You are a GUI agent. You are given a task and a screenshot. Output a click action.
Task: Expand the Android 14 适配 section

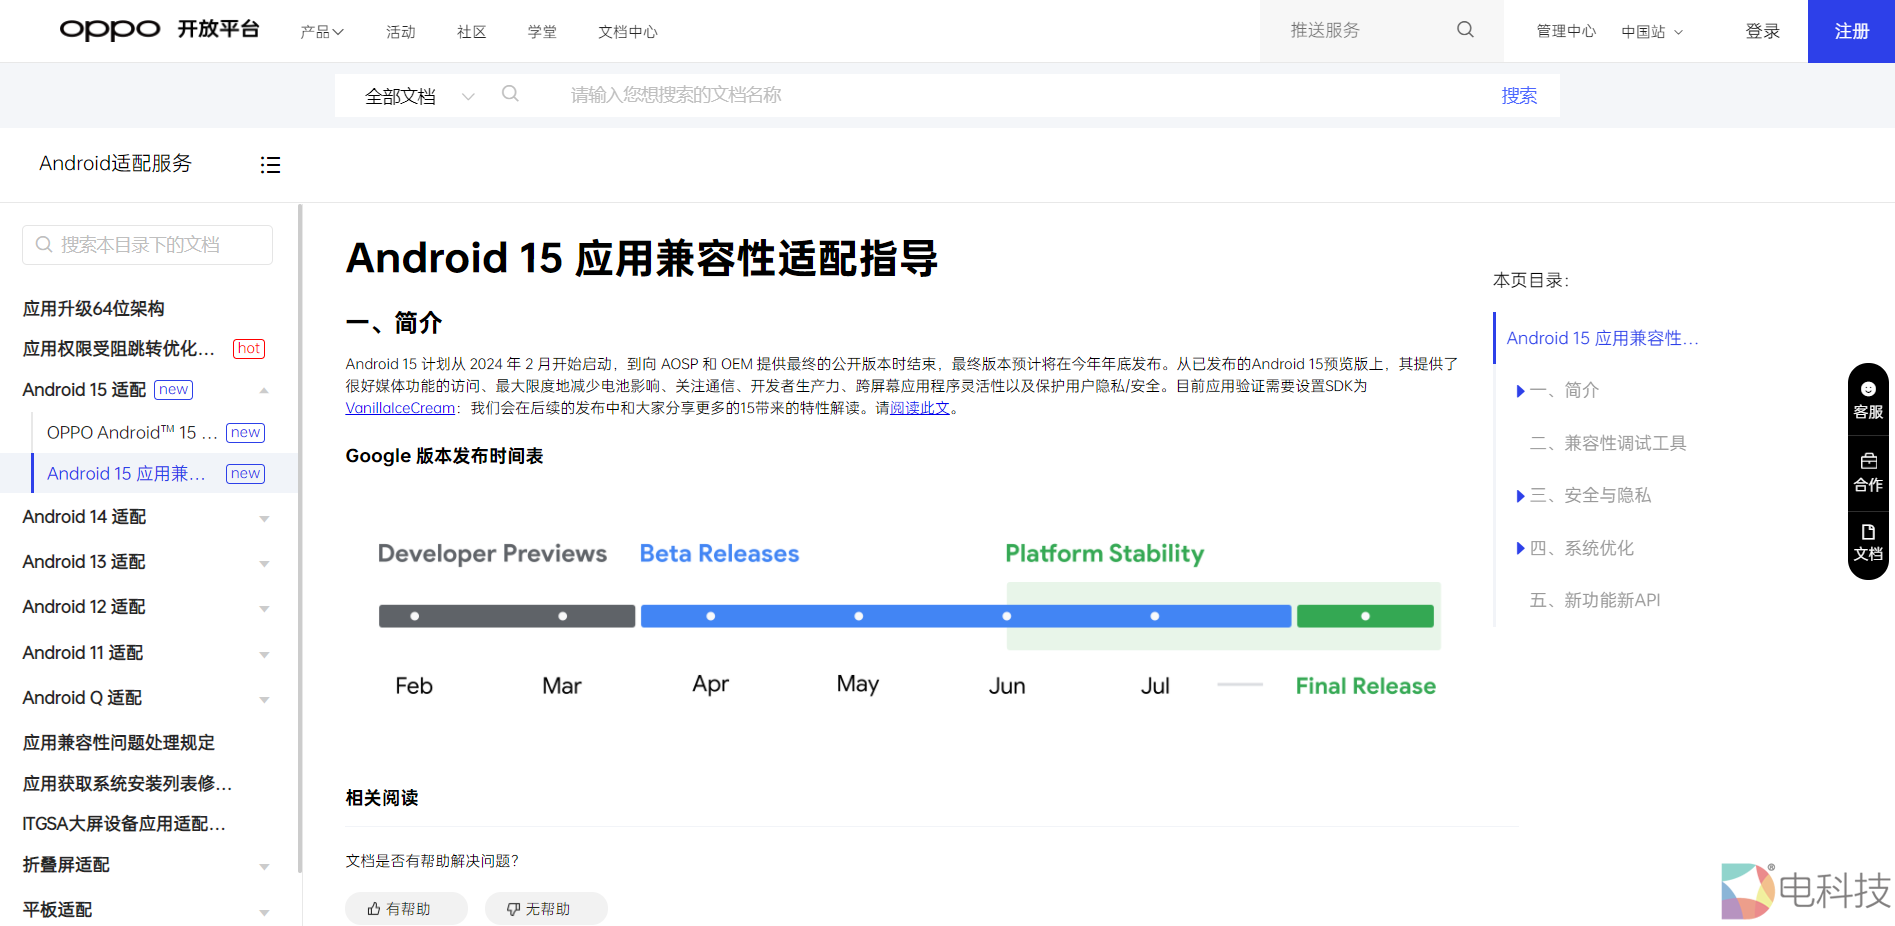point(264,518)
